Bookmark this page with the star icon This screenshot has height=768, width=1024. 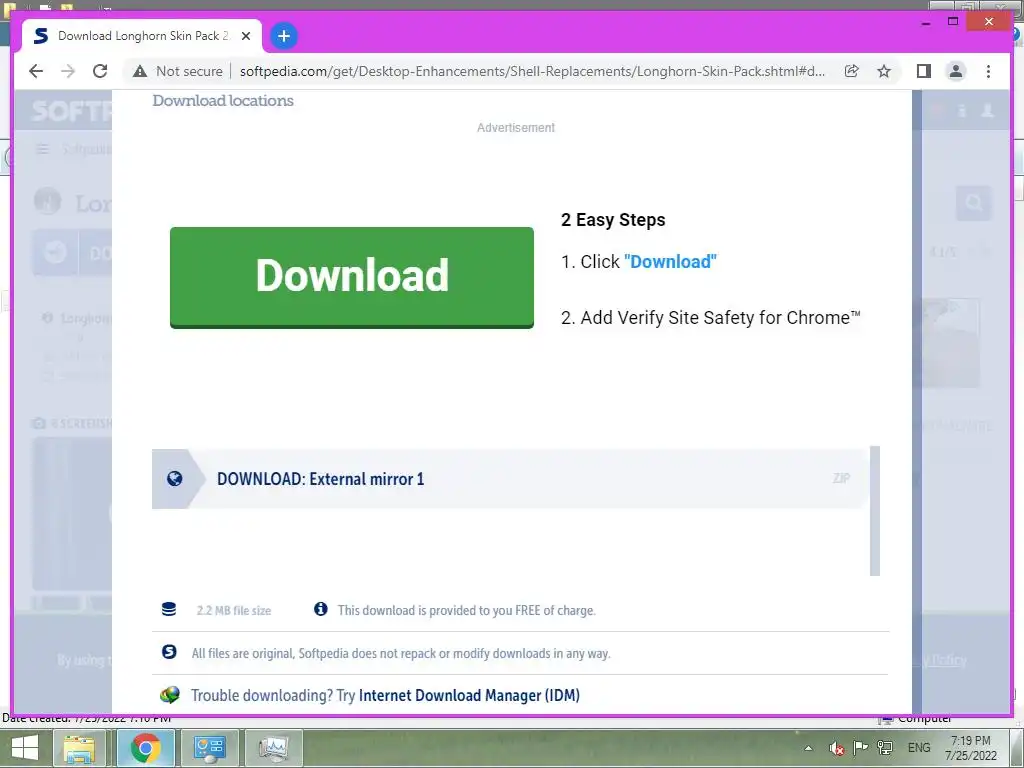884,71
